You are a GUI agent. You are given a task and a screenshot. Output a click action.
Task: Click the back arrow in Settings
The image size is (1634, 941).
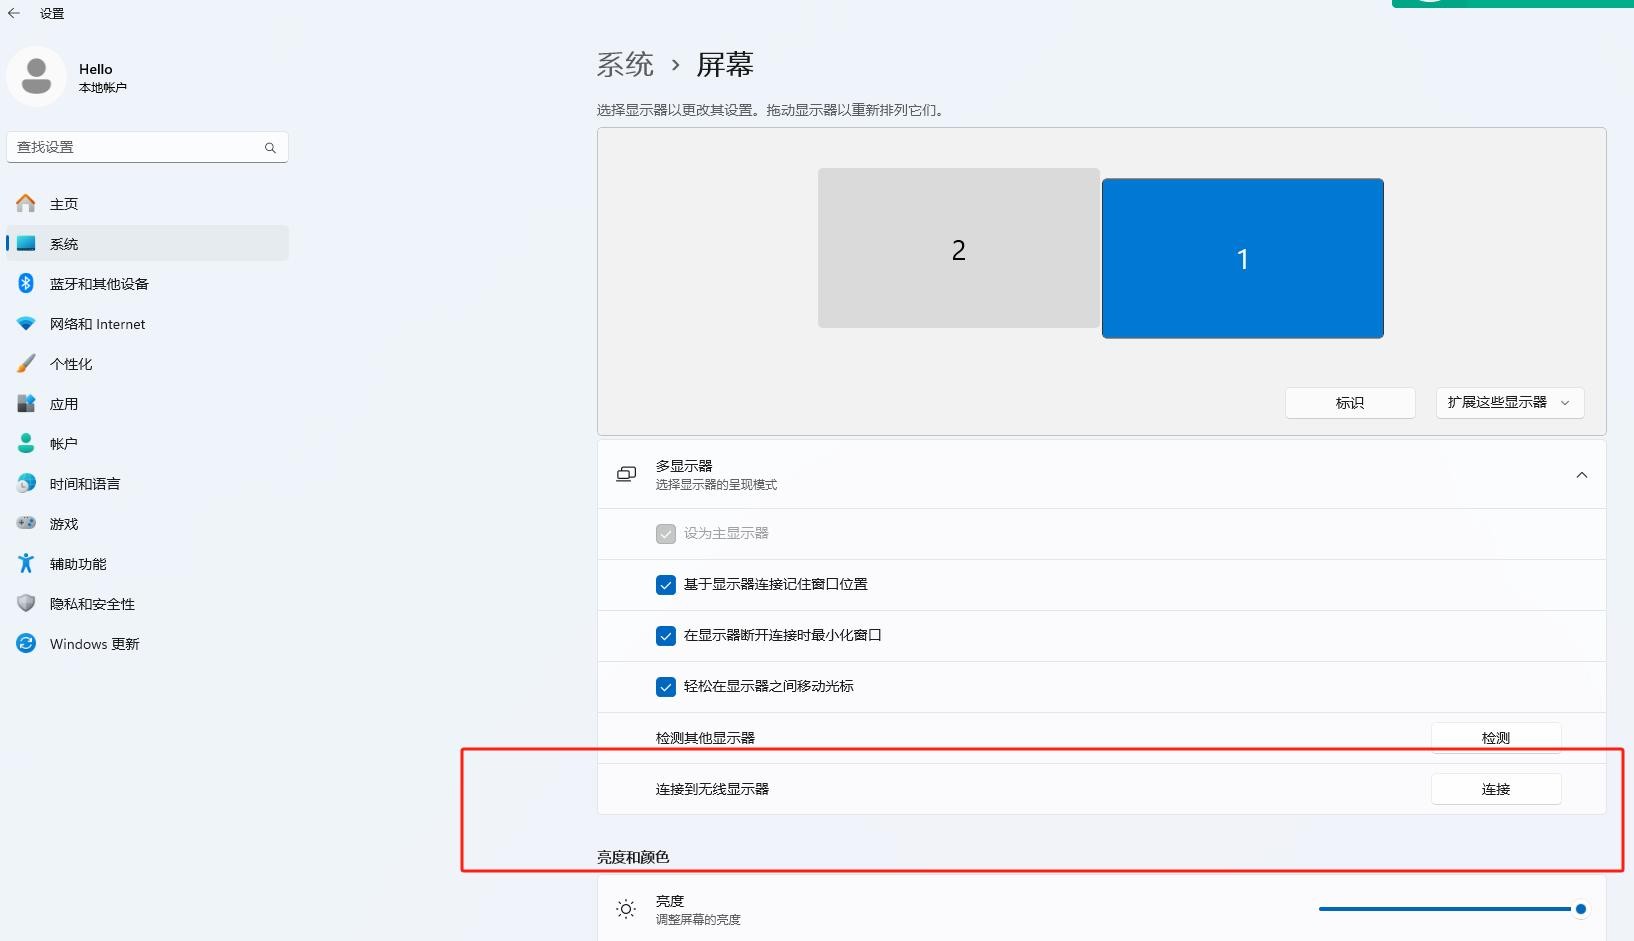tap(14, 13)
